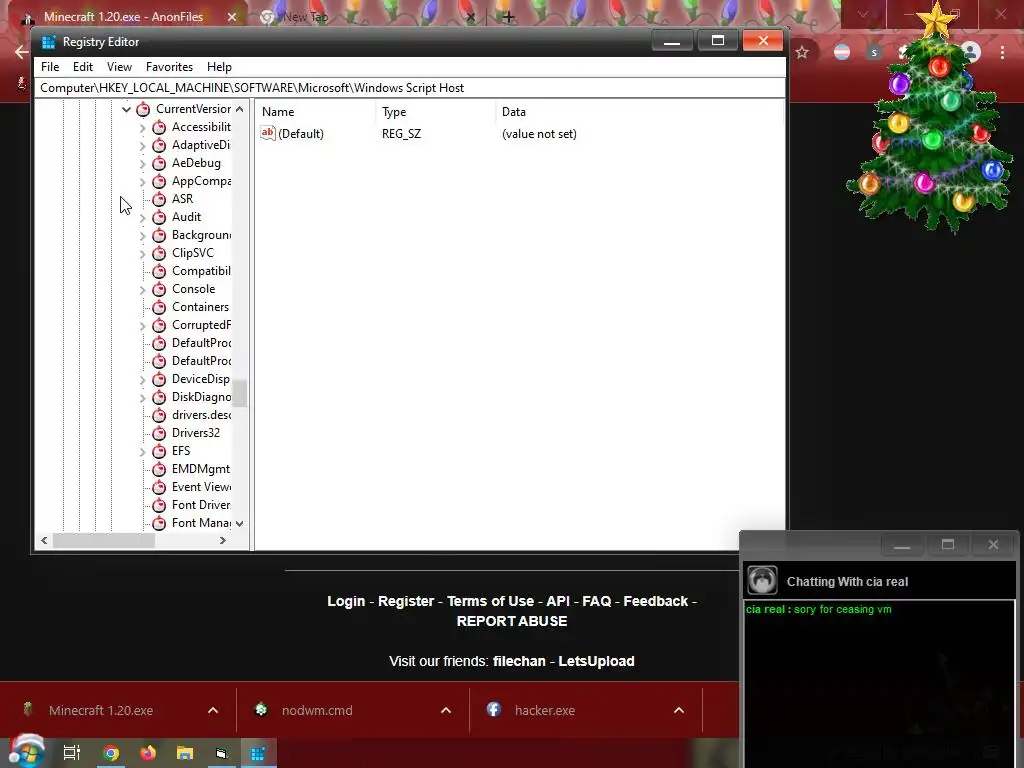Screen dimensions: 1024x768
Task: Expand the Accessibility key
Action: [143, 127]
